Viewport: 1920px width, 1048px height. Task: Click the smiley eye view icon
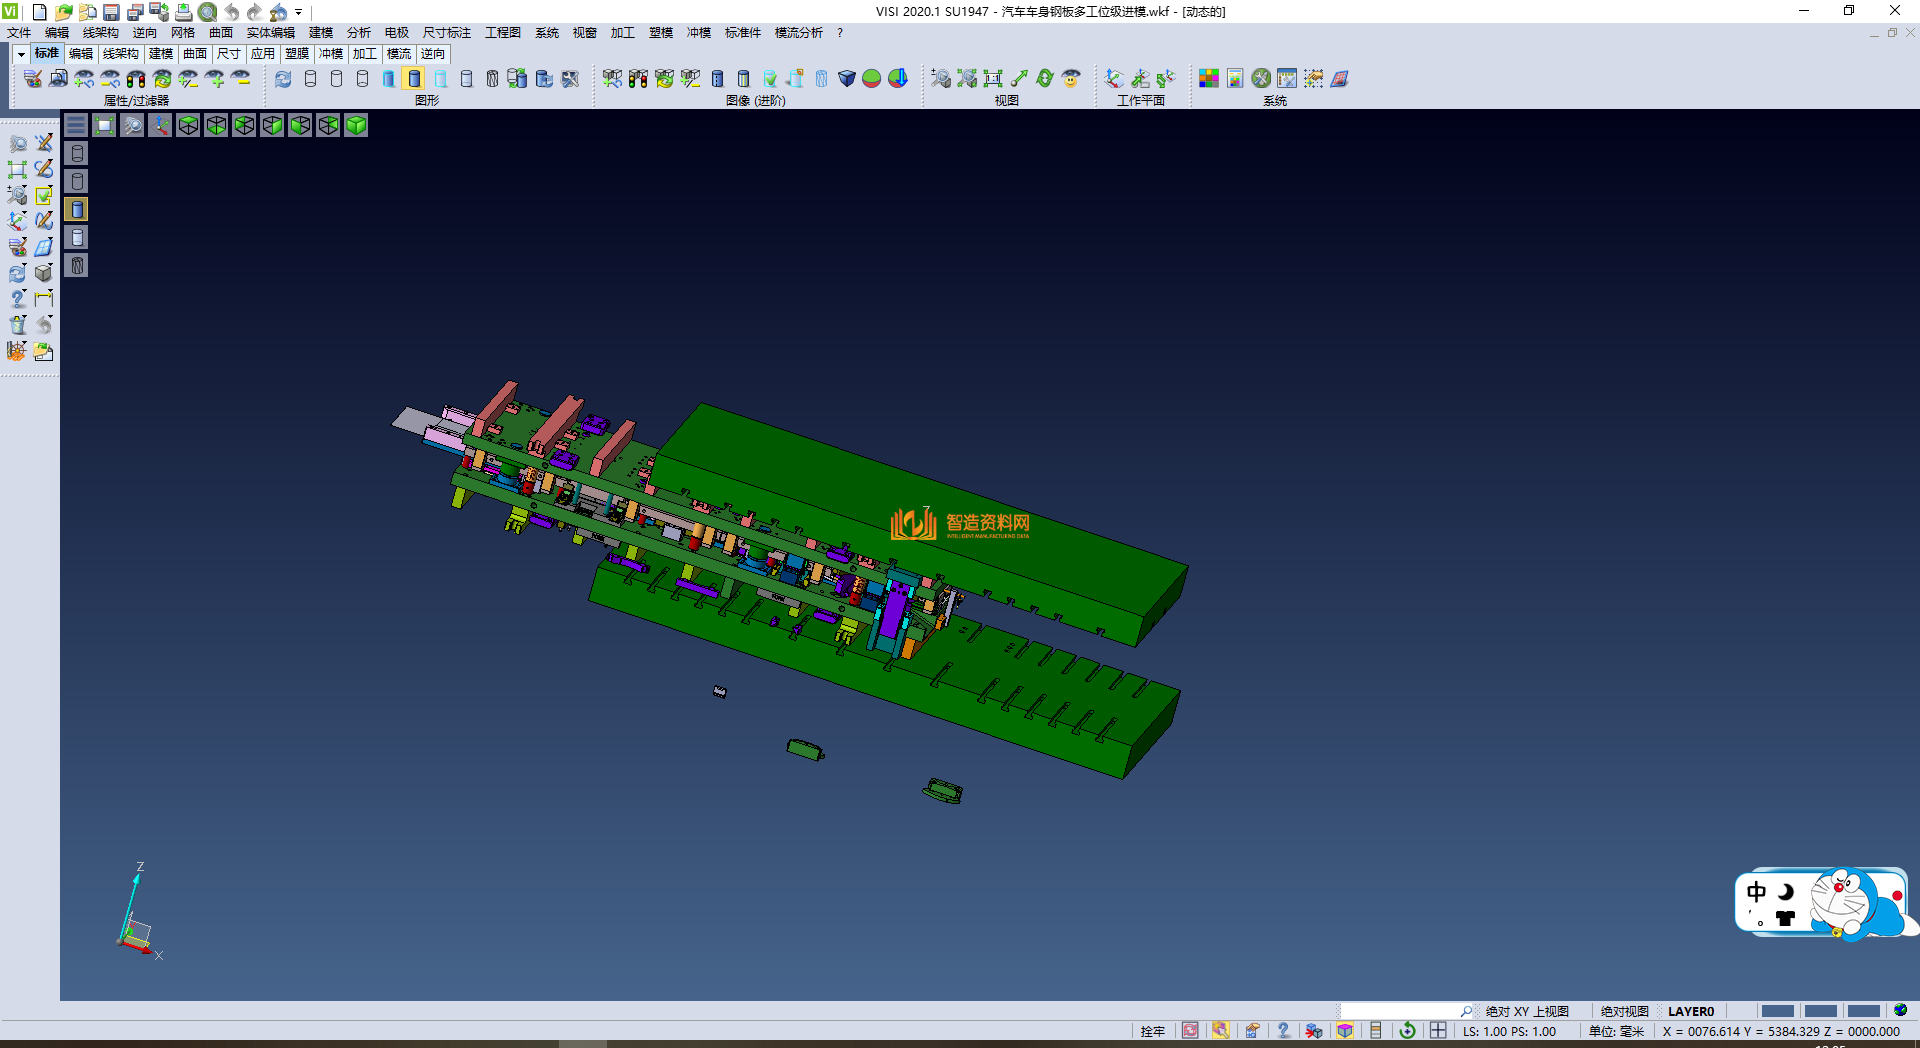tap(1071, 78)
